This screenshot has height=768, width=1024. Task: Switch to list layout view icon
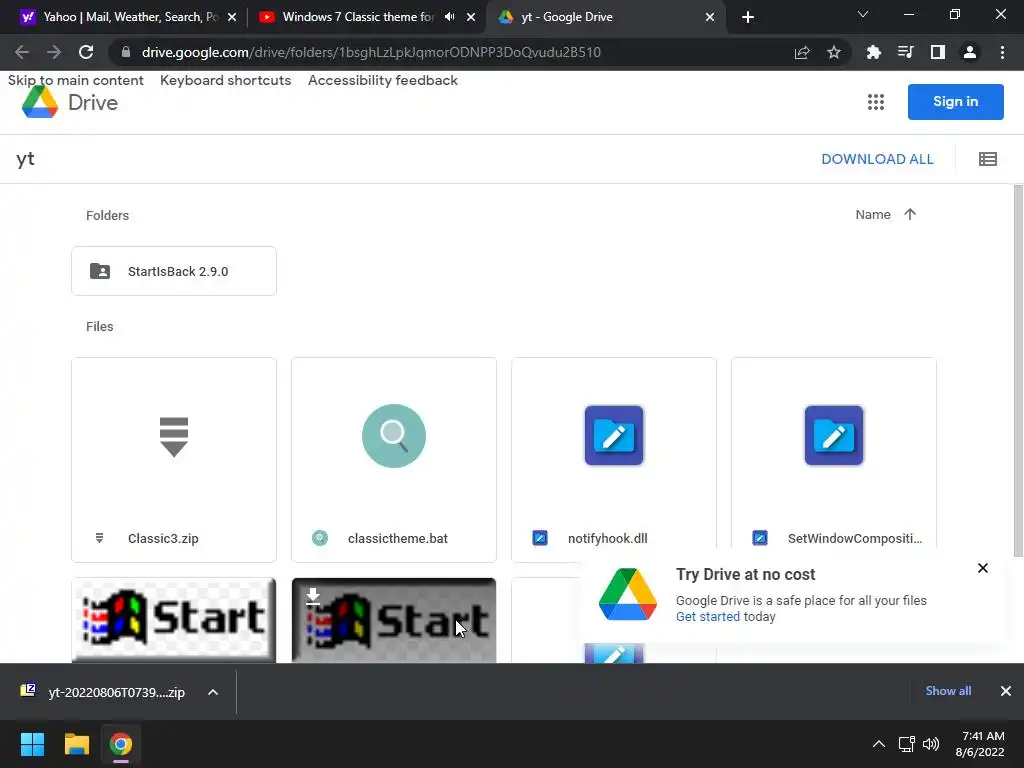pyautogui.click(x=987, y=159)
